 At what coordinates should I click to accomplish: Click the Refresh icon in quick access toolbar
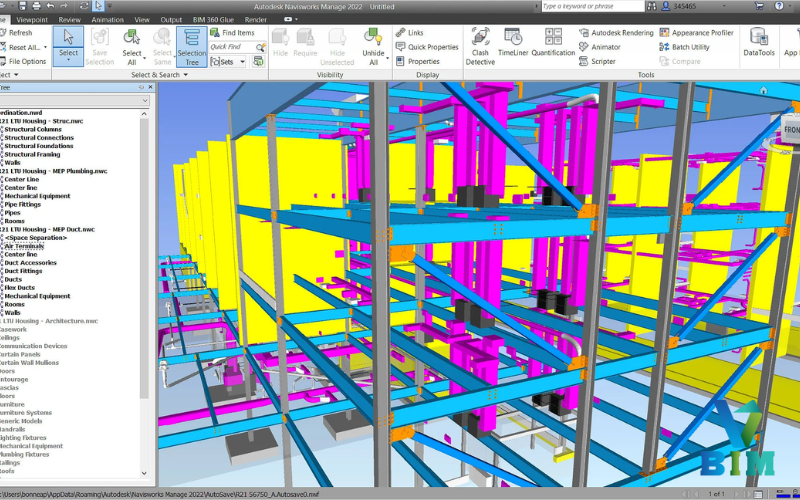point(84,6)
